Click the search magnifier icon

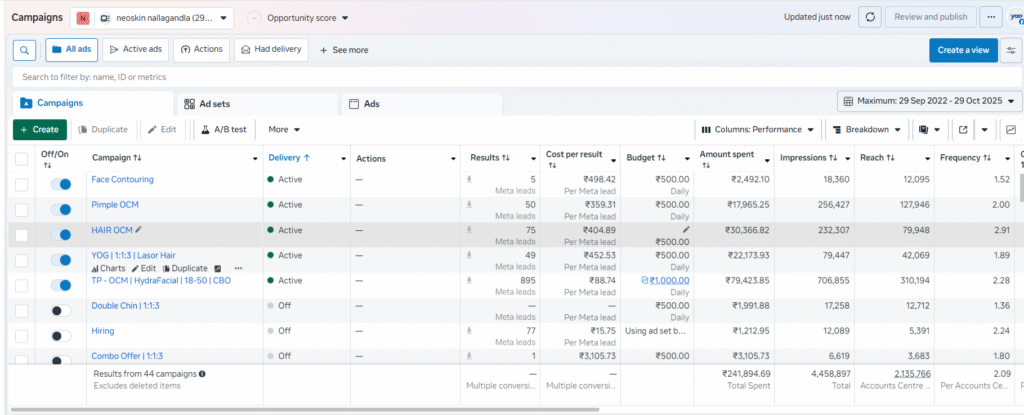point(24,49)
